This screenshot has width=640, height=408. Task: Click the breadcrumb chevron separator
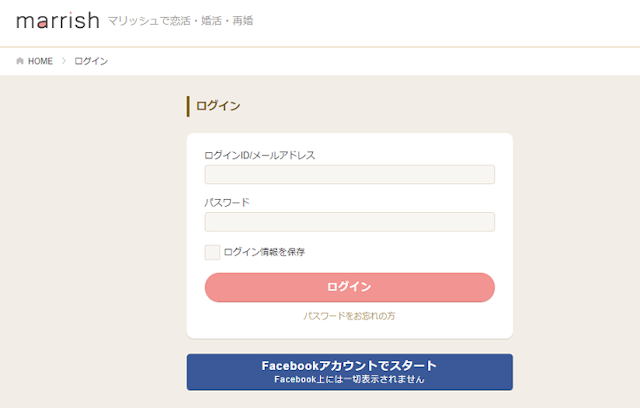(x=64, y=61)
